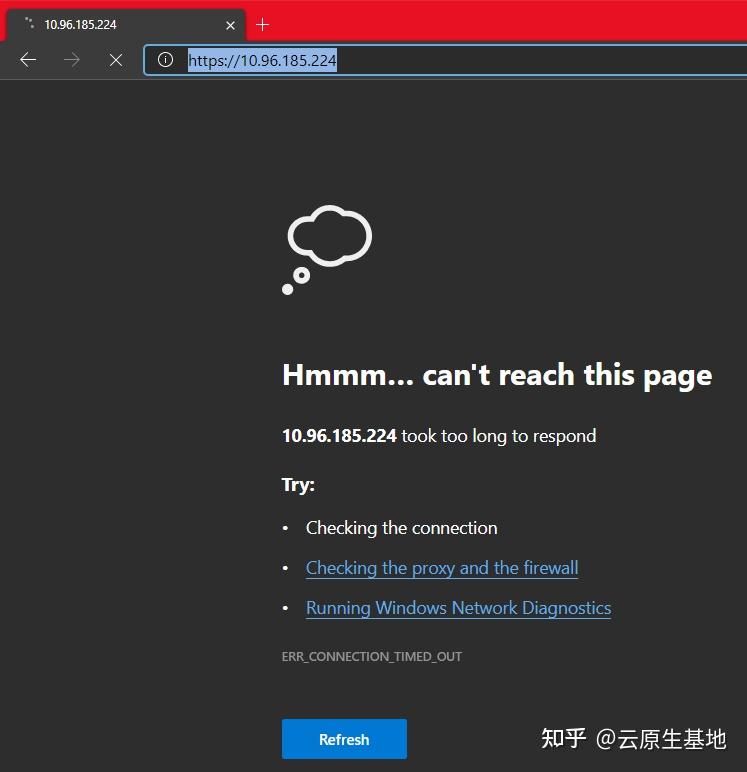Click the Refresh button
This screenshot has height=772, width=747.
click(x=344, y=739)
